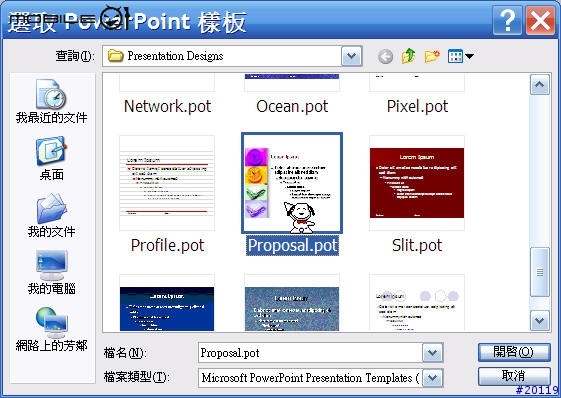Screen dimensions: 561x398
Task: Expand the 檔名 file name dropdown
Action: click(x=432, y=353)
